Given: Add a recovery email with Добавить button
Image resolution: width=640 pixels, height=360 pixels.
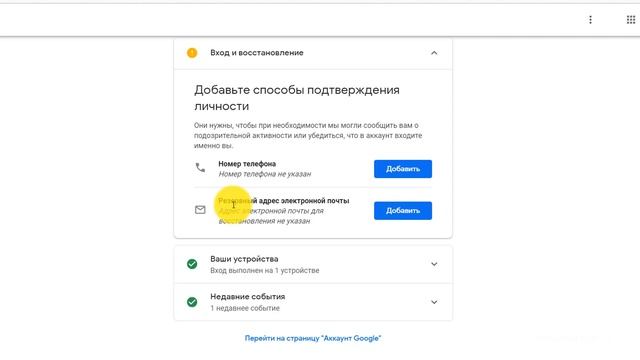Looking at the screenshot, I should click(403, 211).
